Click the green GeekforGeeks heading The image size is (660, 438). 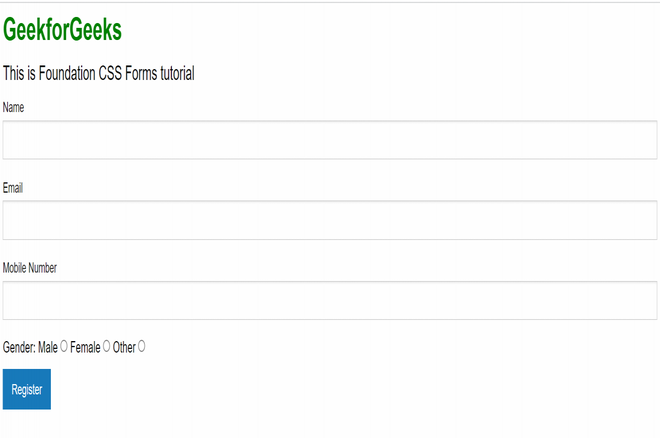(x=62, y=31)
